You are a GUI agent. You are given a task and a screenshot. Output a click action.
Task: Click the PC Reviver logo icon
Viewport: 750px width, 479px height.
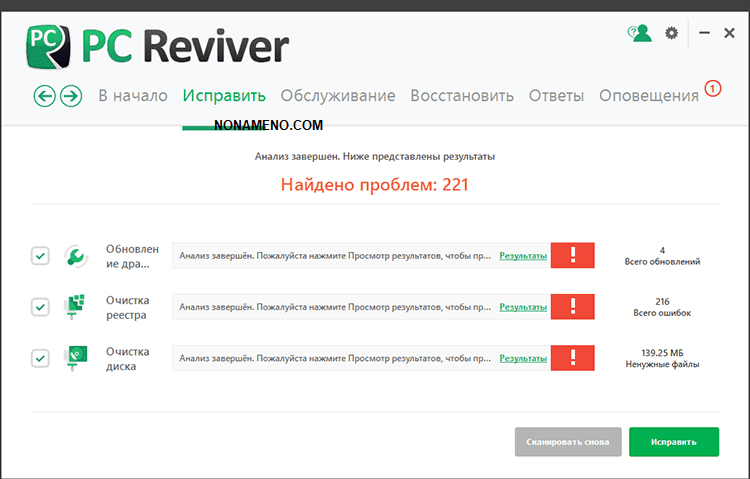point(47,45)
